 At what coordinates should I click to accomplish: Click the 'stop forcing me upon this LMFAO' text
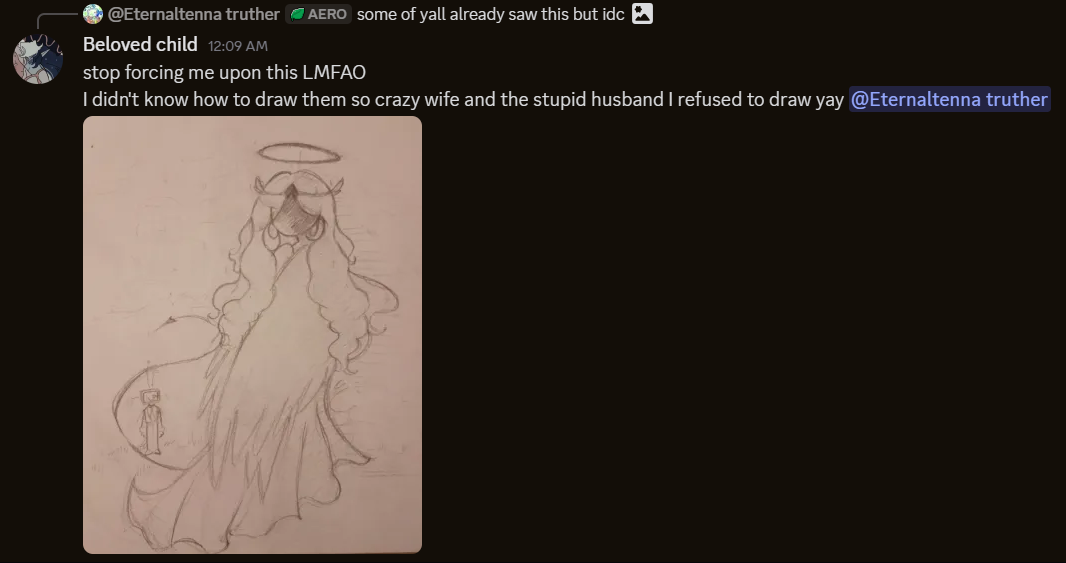[x=224, y=72]
